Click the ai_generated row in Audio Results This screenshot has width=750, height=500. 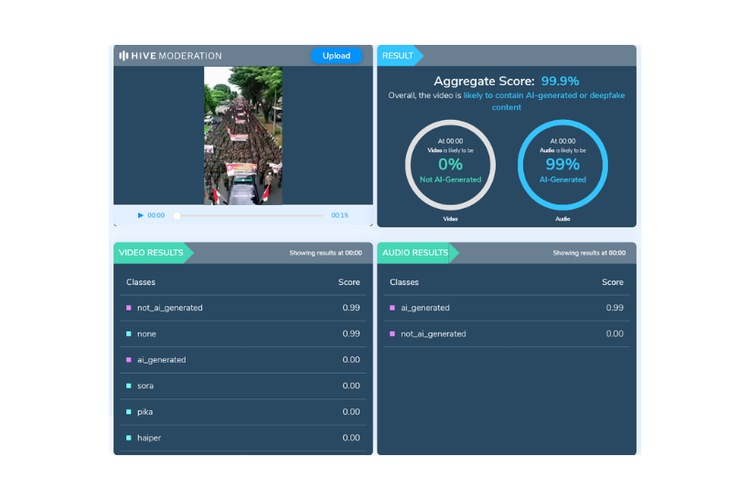(507, 308)
